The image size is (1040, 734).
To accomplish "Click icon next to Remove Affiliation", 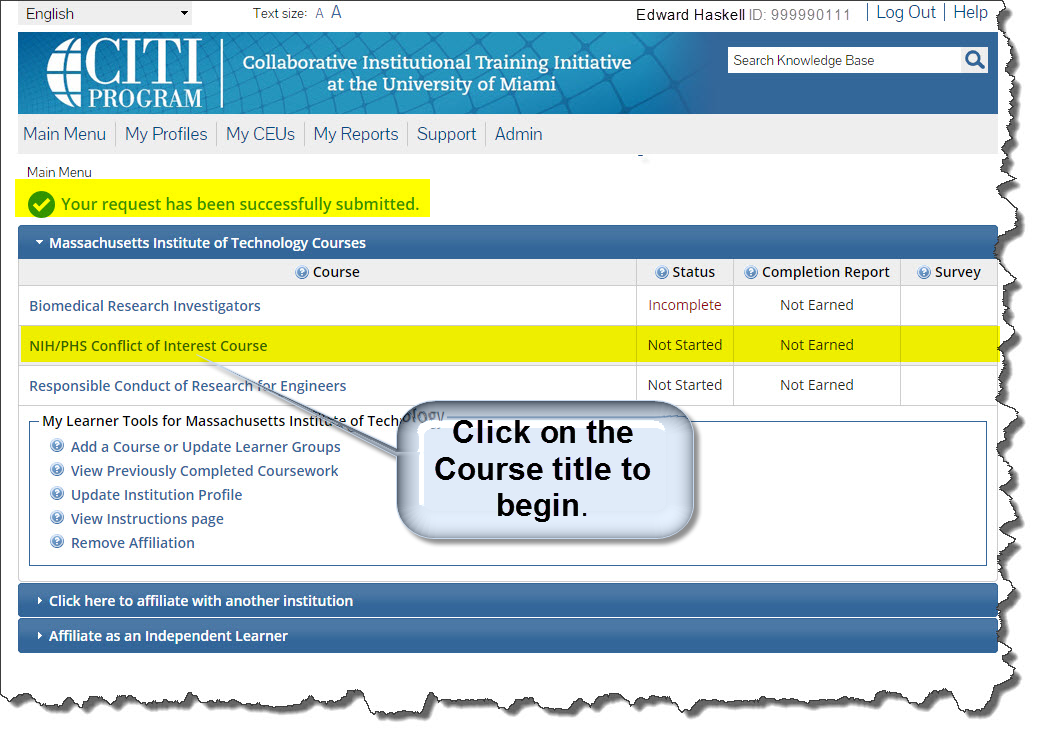I will (58, 542).
